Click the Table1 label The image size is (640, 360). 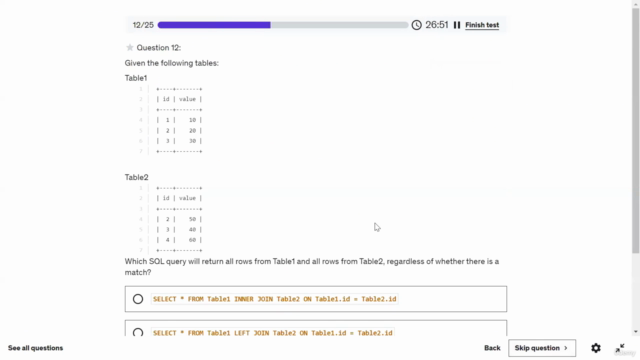click(136, 78)
